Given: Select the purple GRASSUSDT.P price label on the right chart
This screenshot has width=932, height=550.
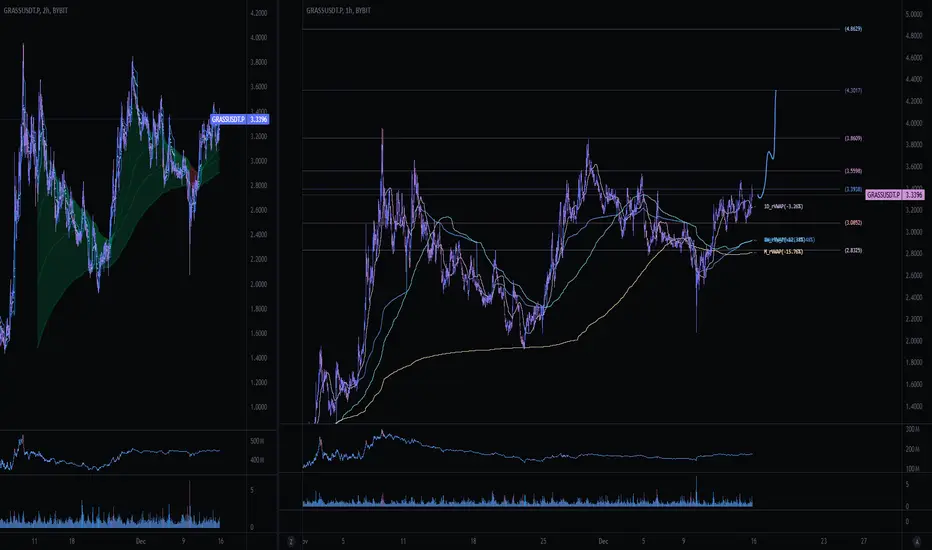Looking at the screenshot, I should coord(895,194).
